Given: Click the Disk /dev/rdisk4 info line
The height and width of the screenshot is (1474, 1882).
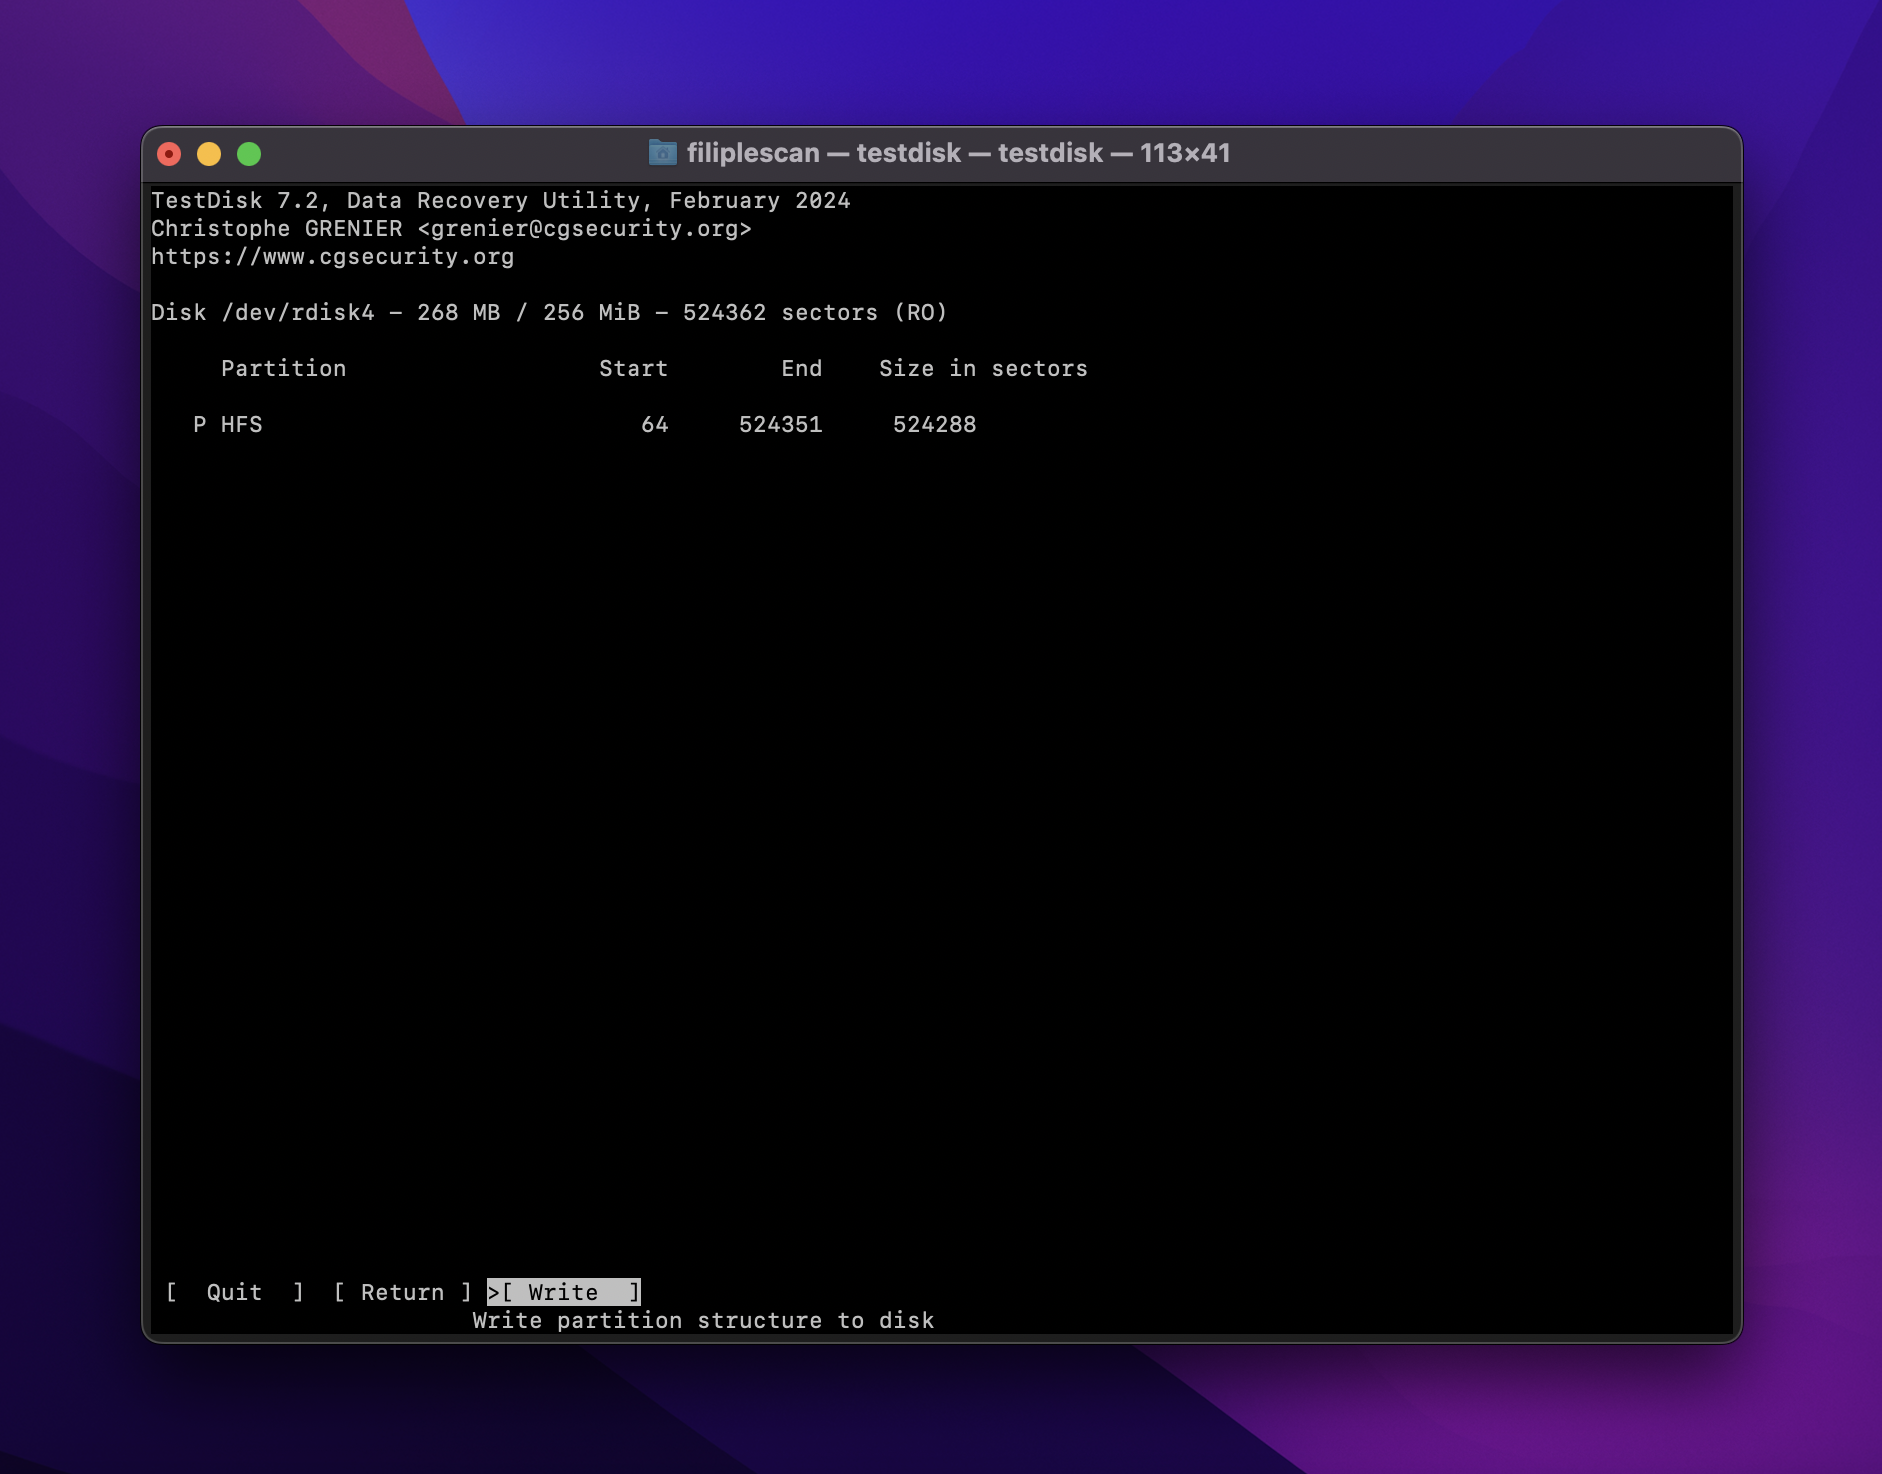Looking at the screenshot, I should (x=549, y=312).
